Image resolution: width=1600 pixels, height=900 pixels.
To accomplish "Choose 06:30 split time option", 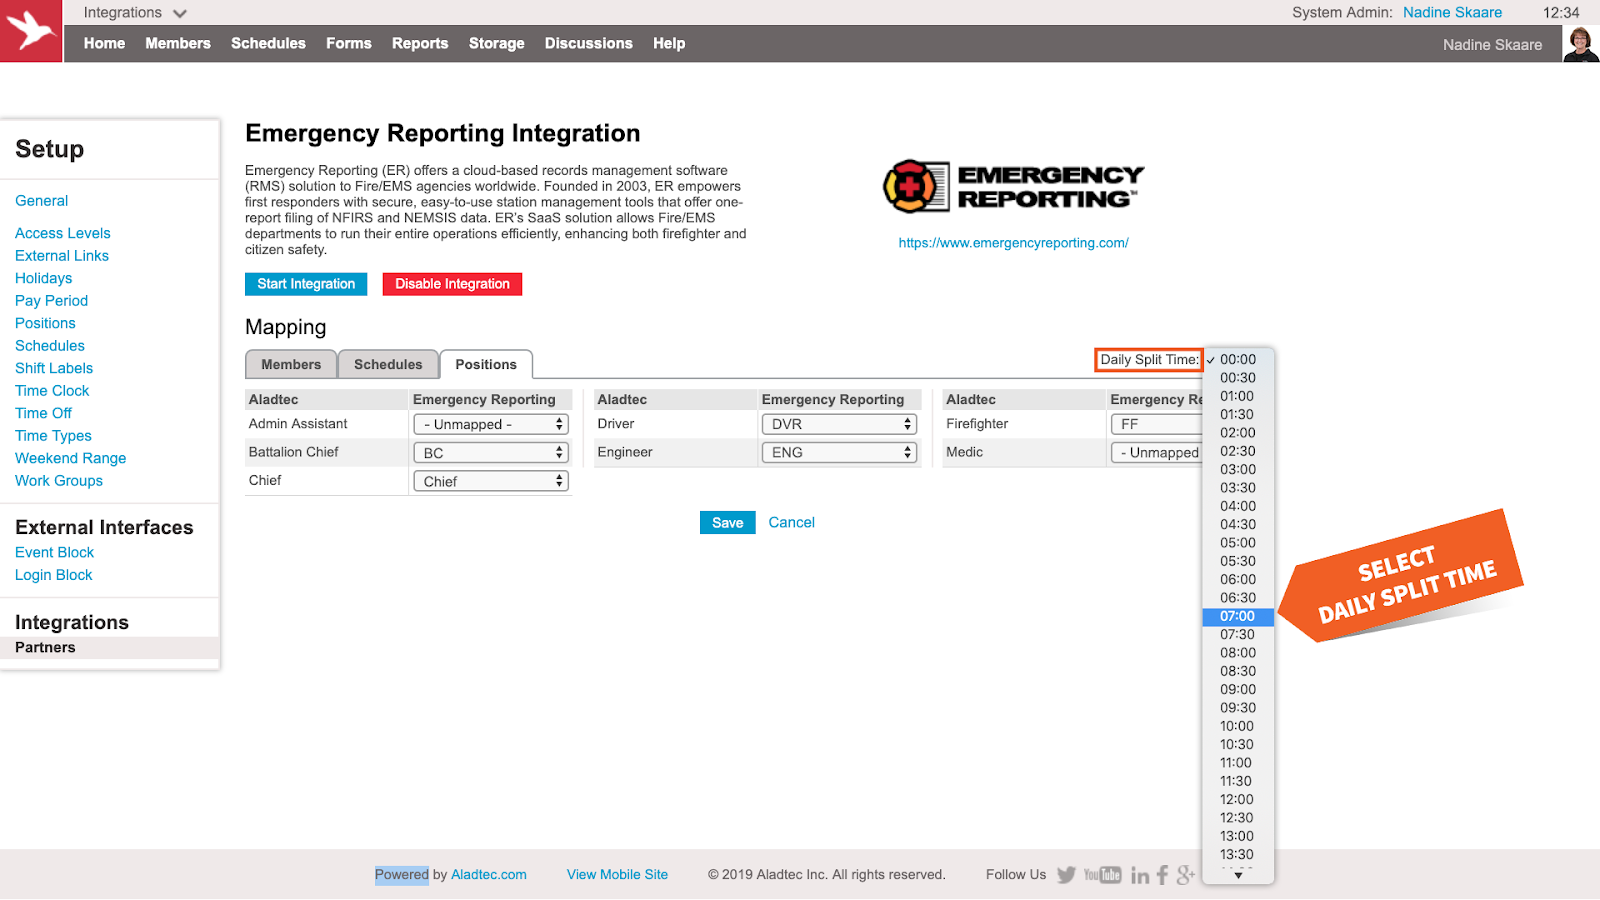I will [1238, 598].
